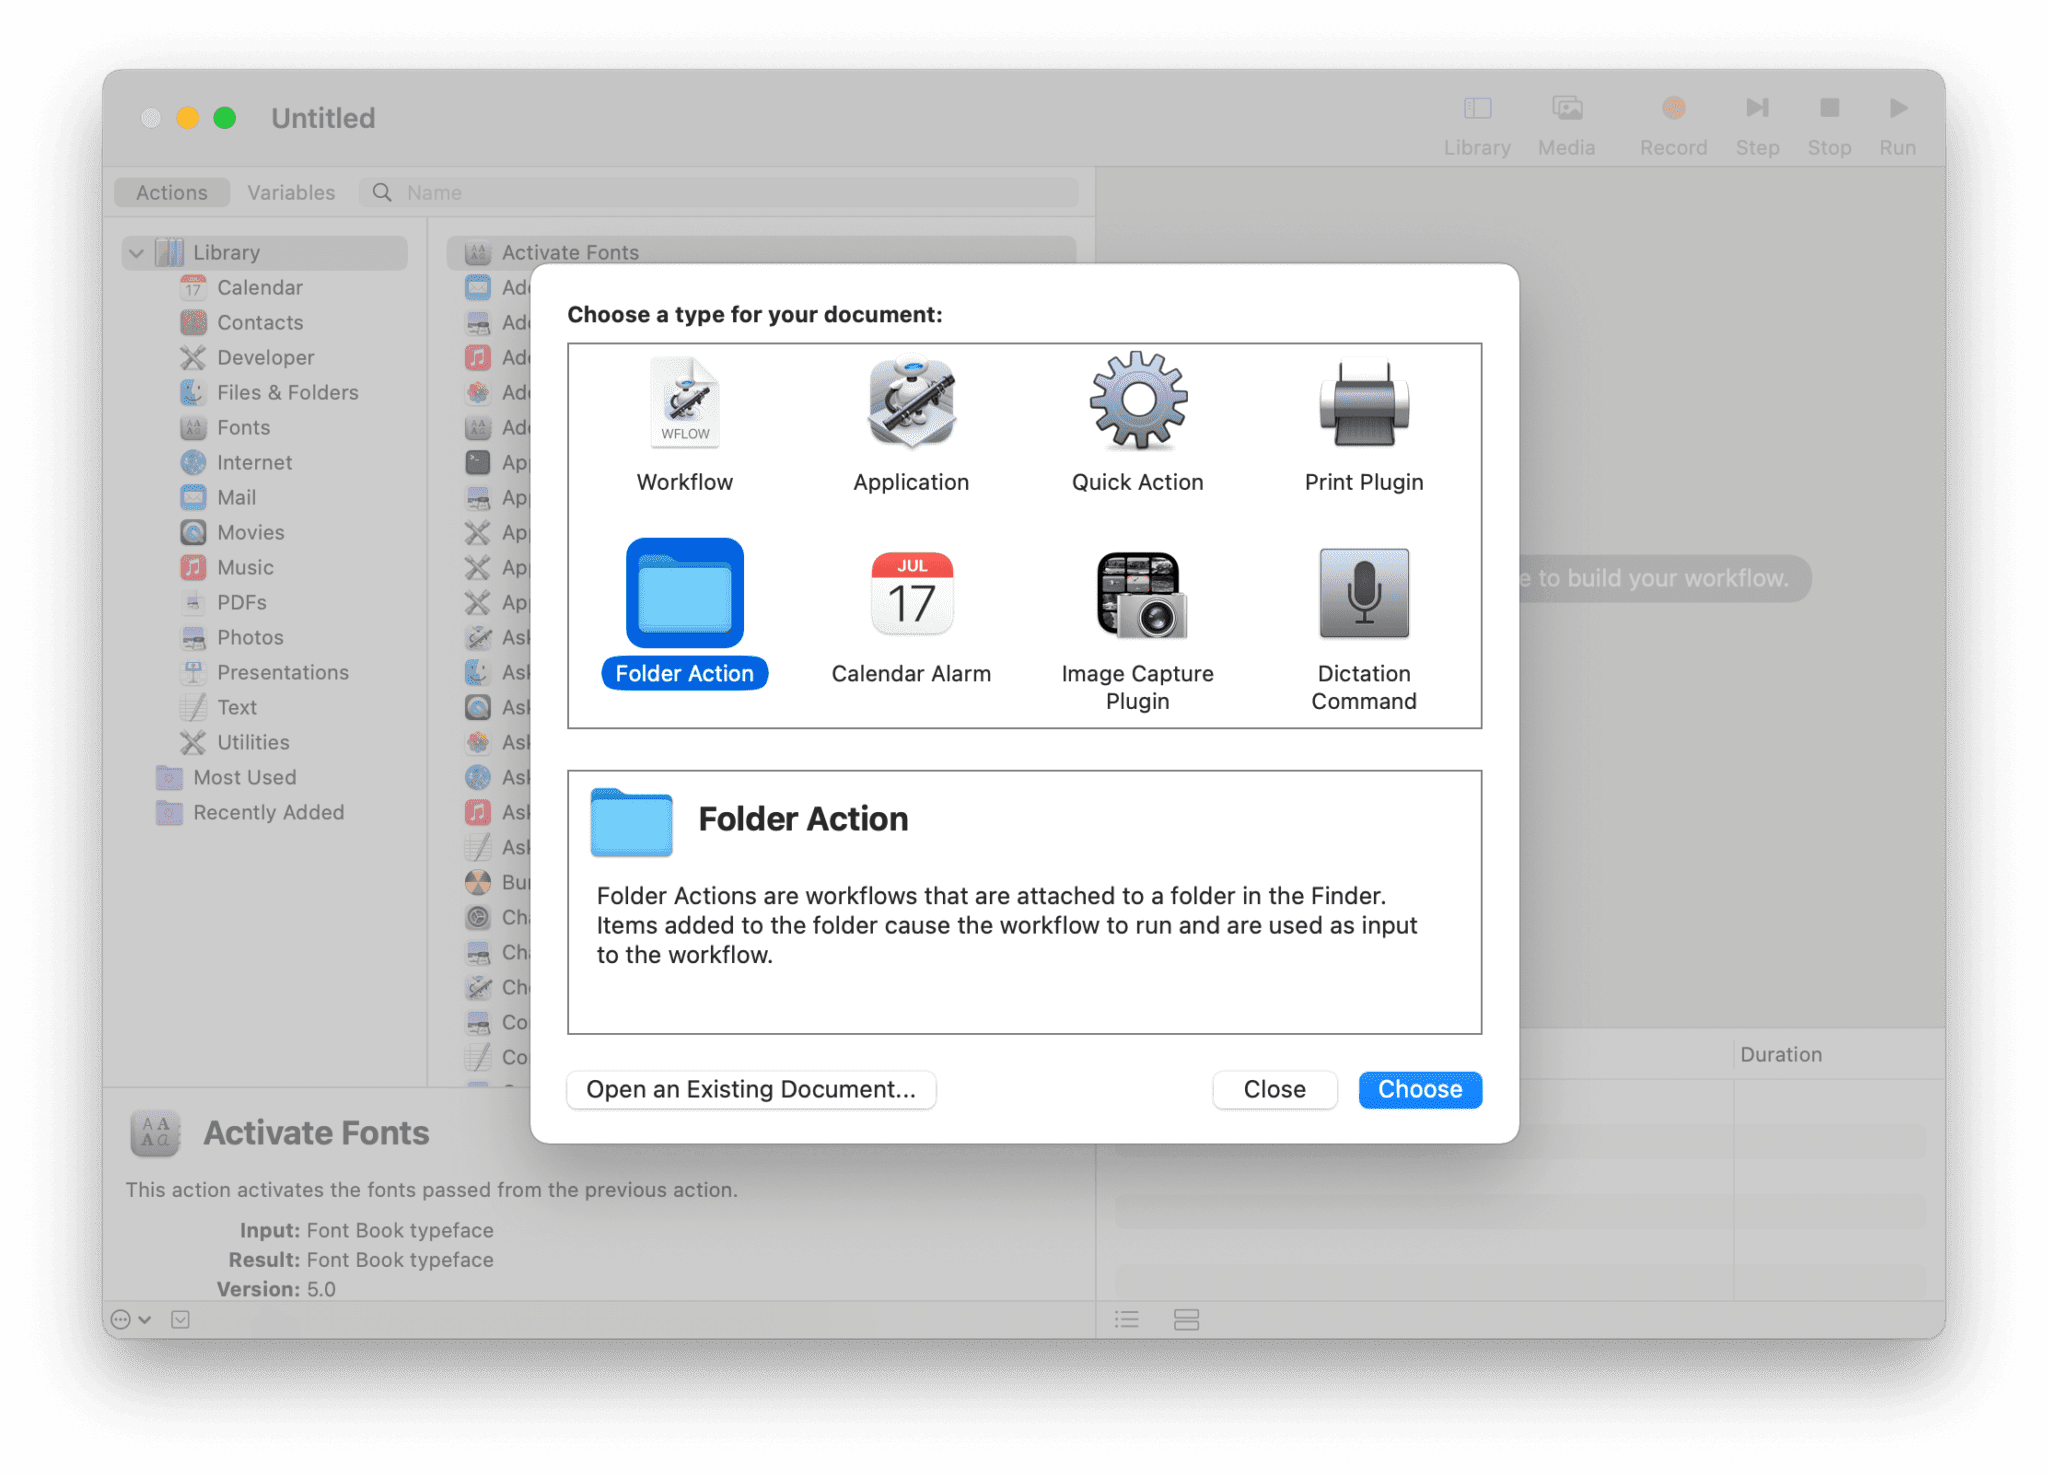Switch to the Actions tab
The height and width of the screenshot is (1475, 2048).
pos(171,192)
